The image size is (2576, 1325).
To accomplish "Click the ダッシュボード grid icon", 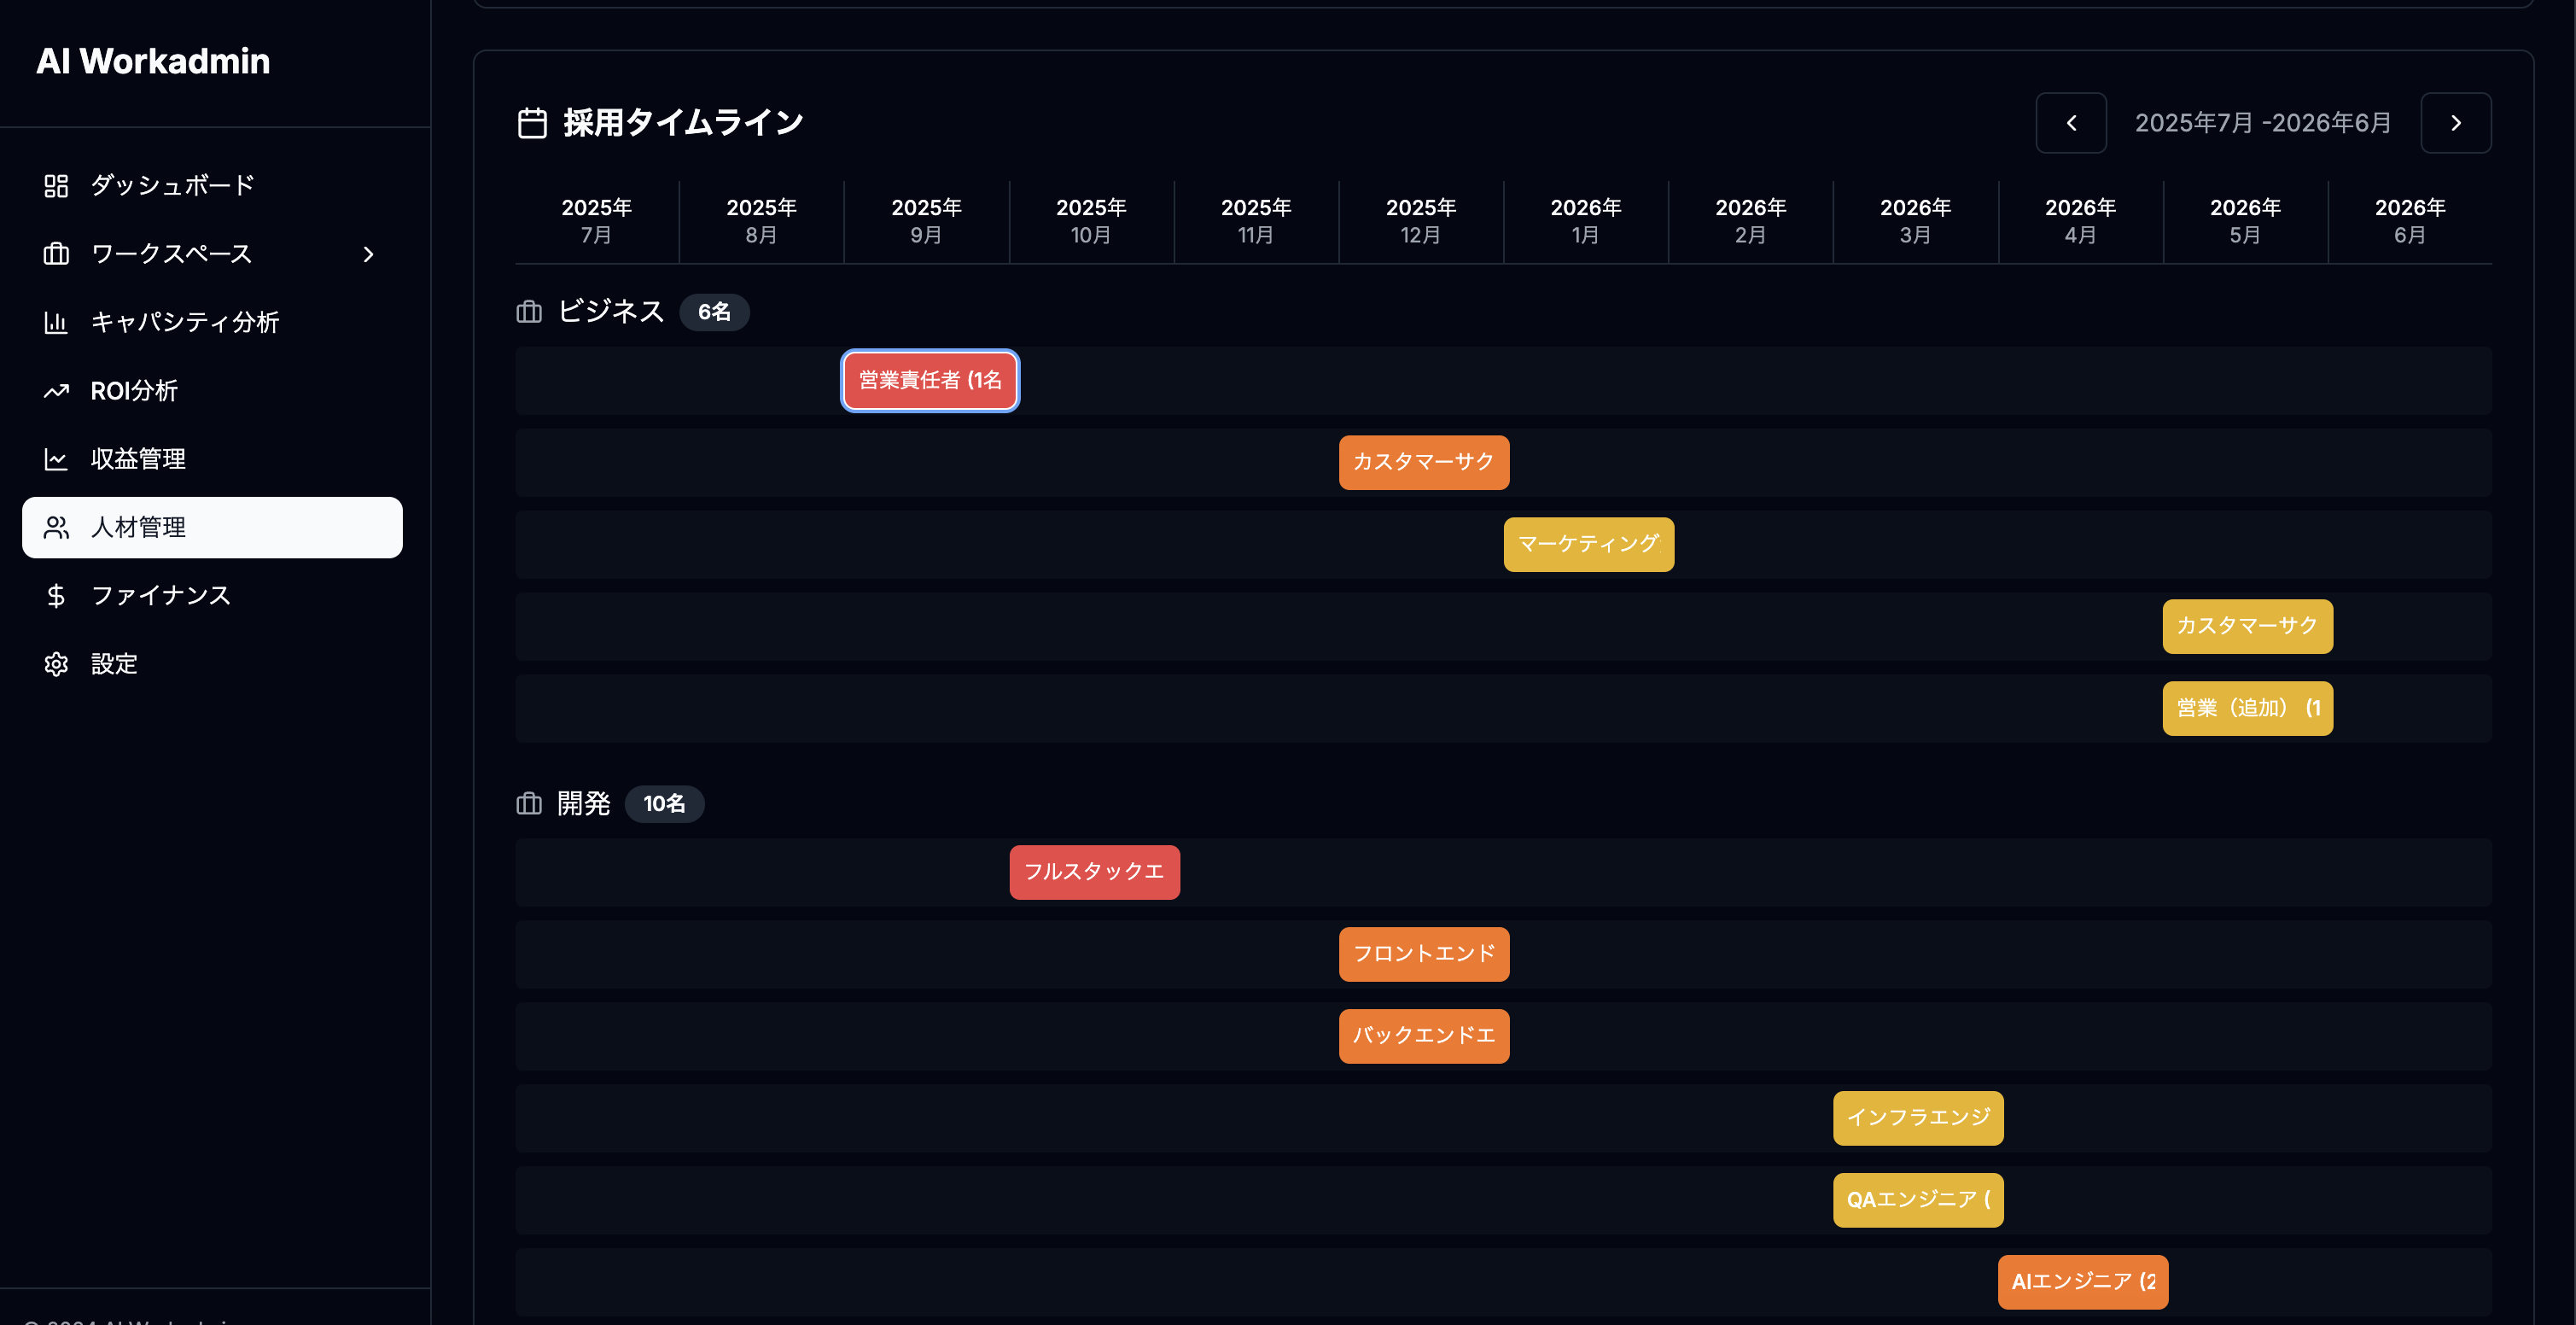I will point(56,185).
